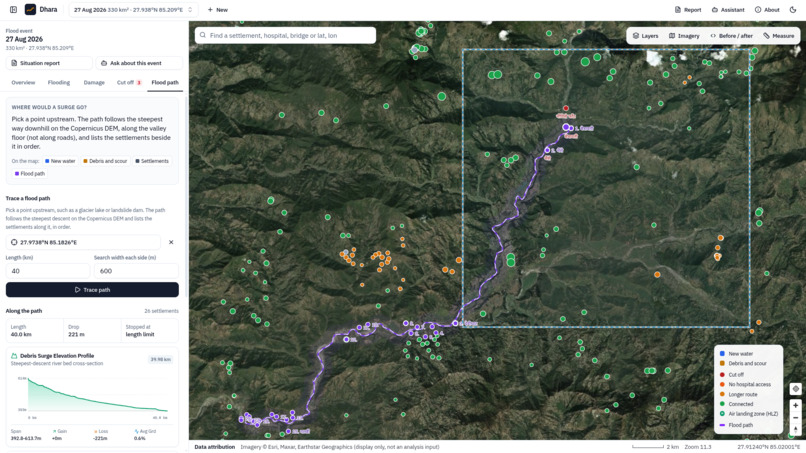Click the Stopped at length limit value

coord(140,334)
